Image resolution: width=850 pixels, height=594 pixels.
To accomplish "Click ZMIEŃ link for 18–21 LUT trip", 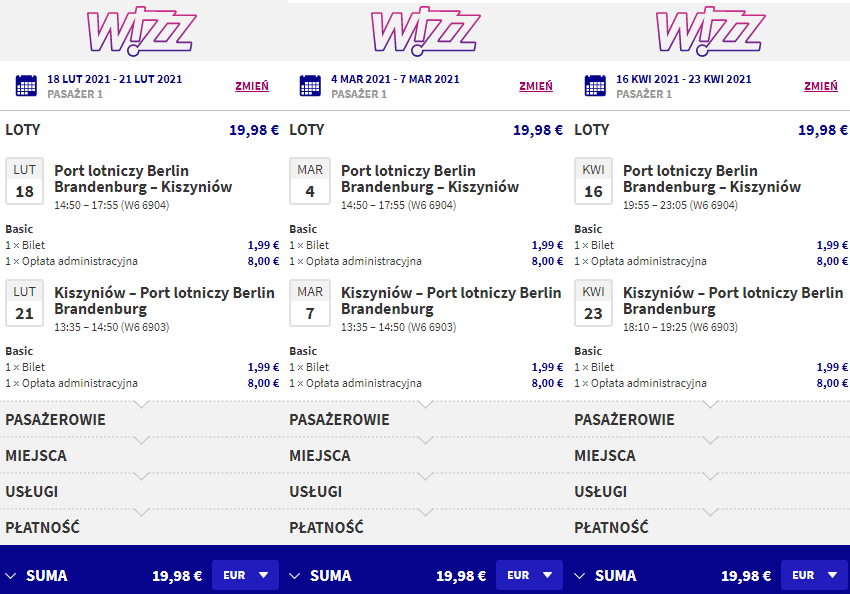I will coord(252,86).
